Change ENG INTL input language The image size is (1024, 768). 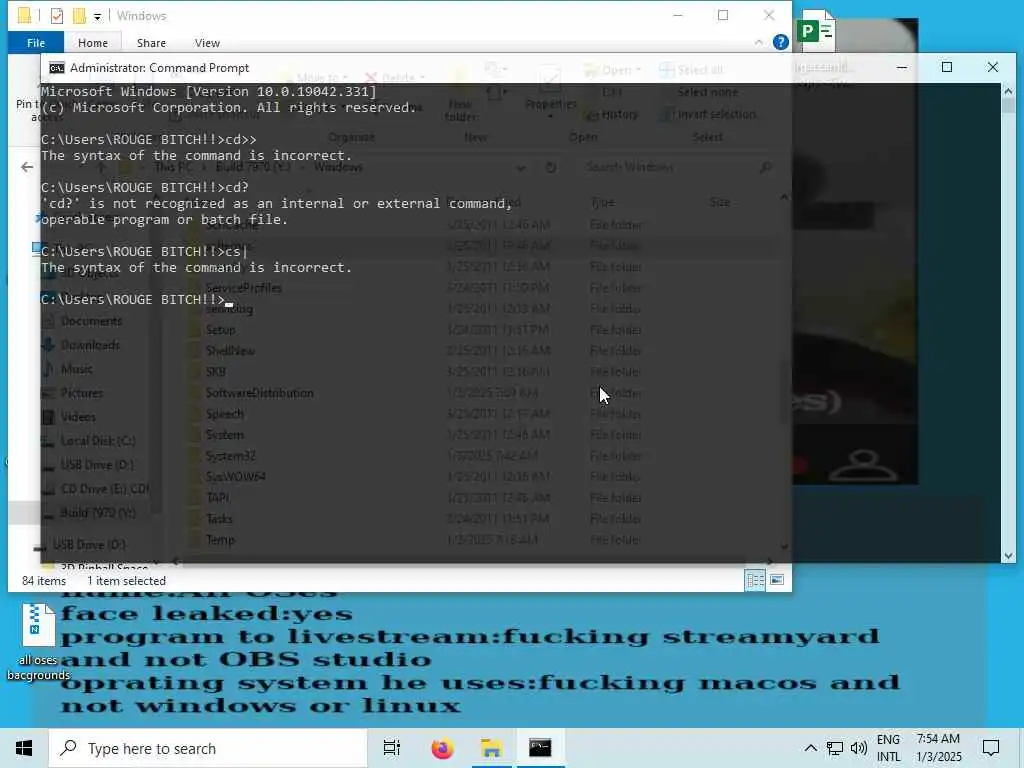pyautogui.click(x=888, y=748)
